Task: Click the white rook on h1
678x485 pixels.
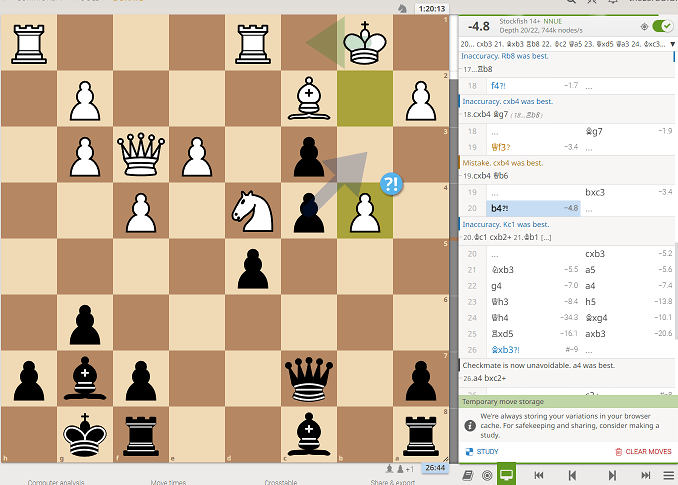Action: tap(29, 42)
